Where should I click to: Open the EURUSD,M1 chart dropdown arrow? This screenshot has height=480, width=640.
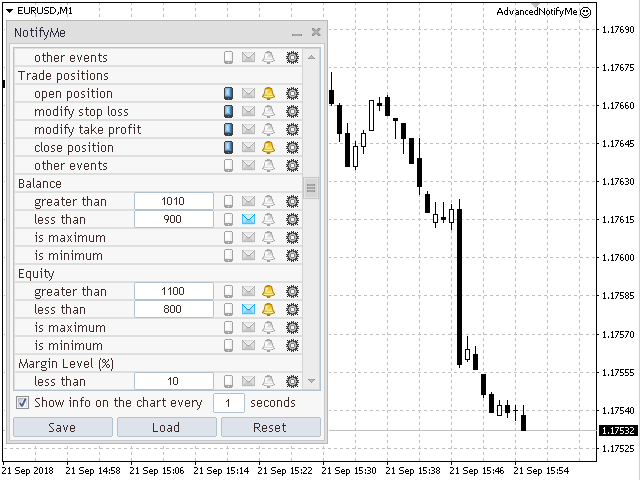click(9, 11)
